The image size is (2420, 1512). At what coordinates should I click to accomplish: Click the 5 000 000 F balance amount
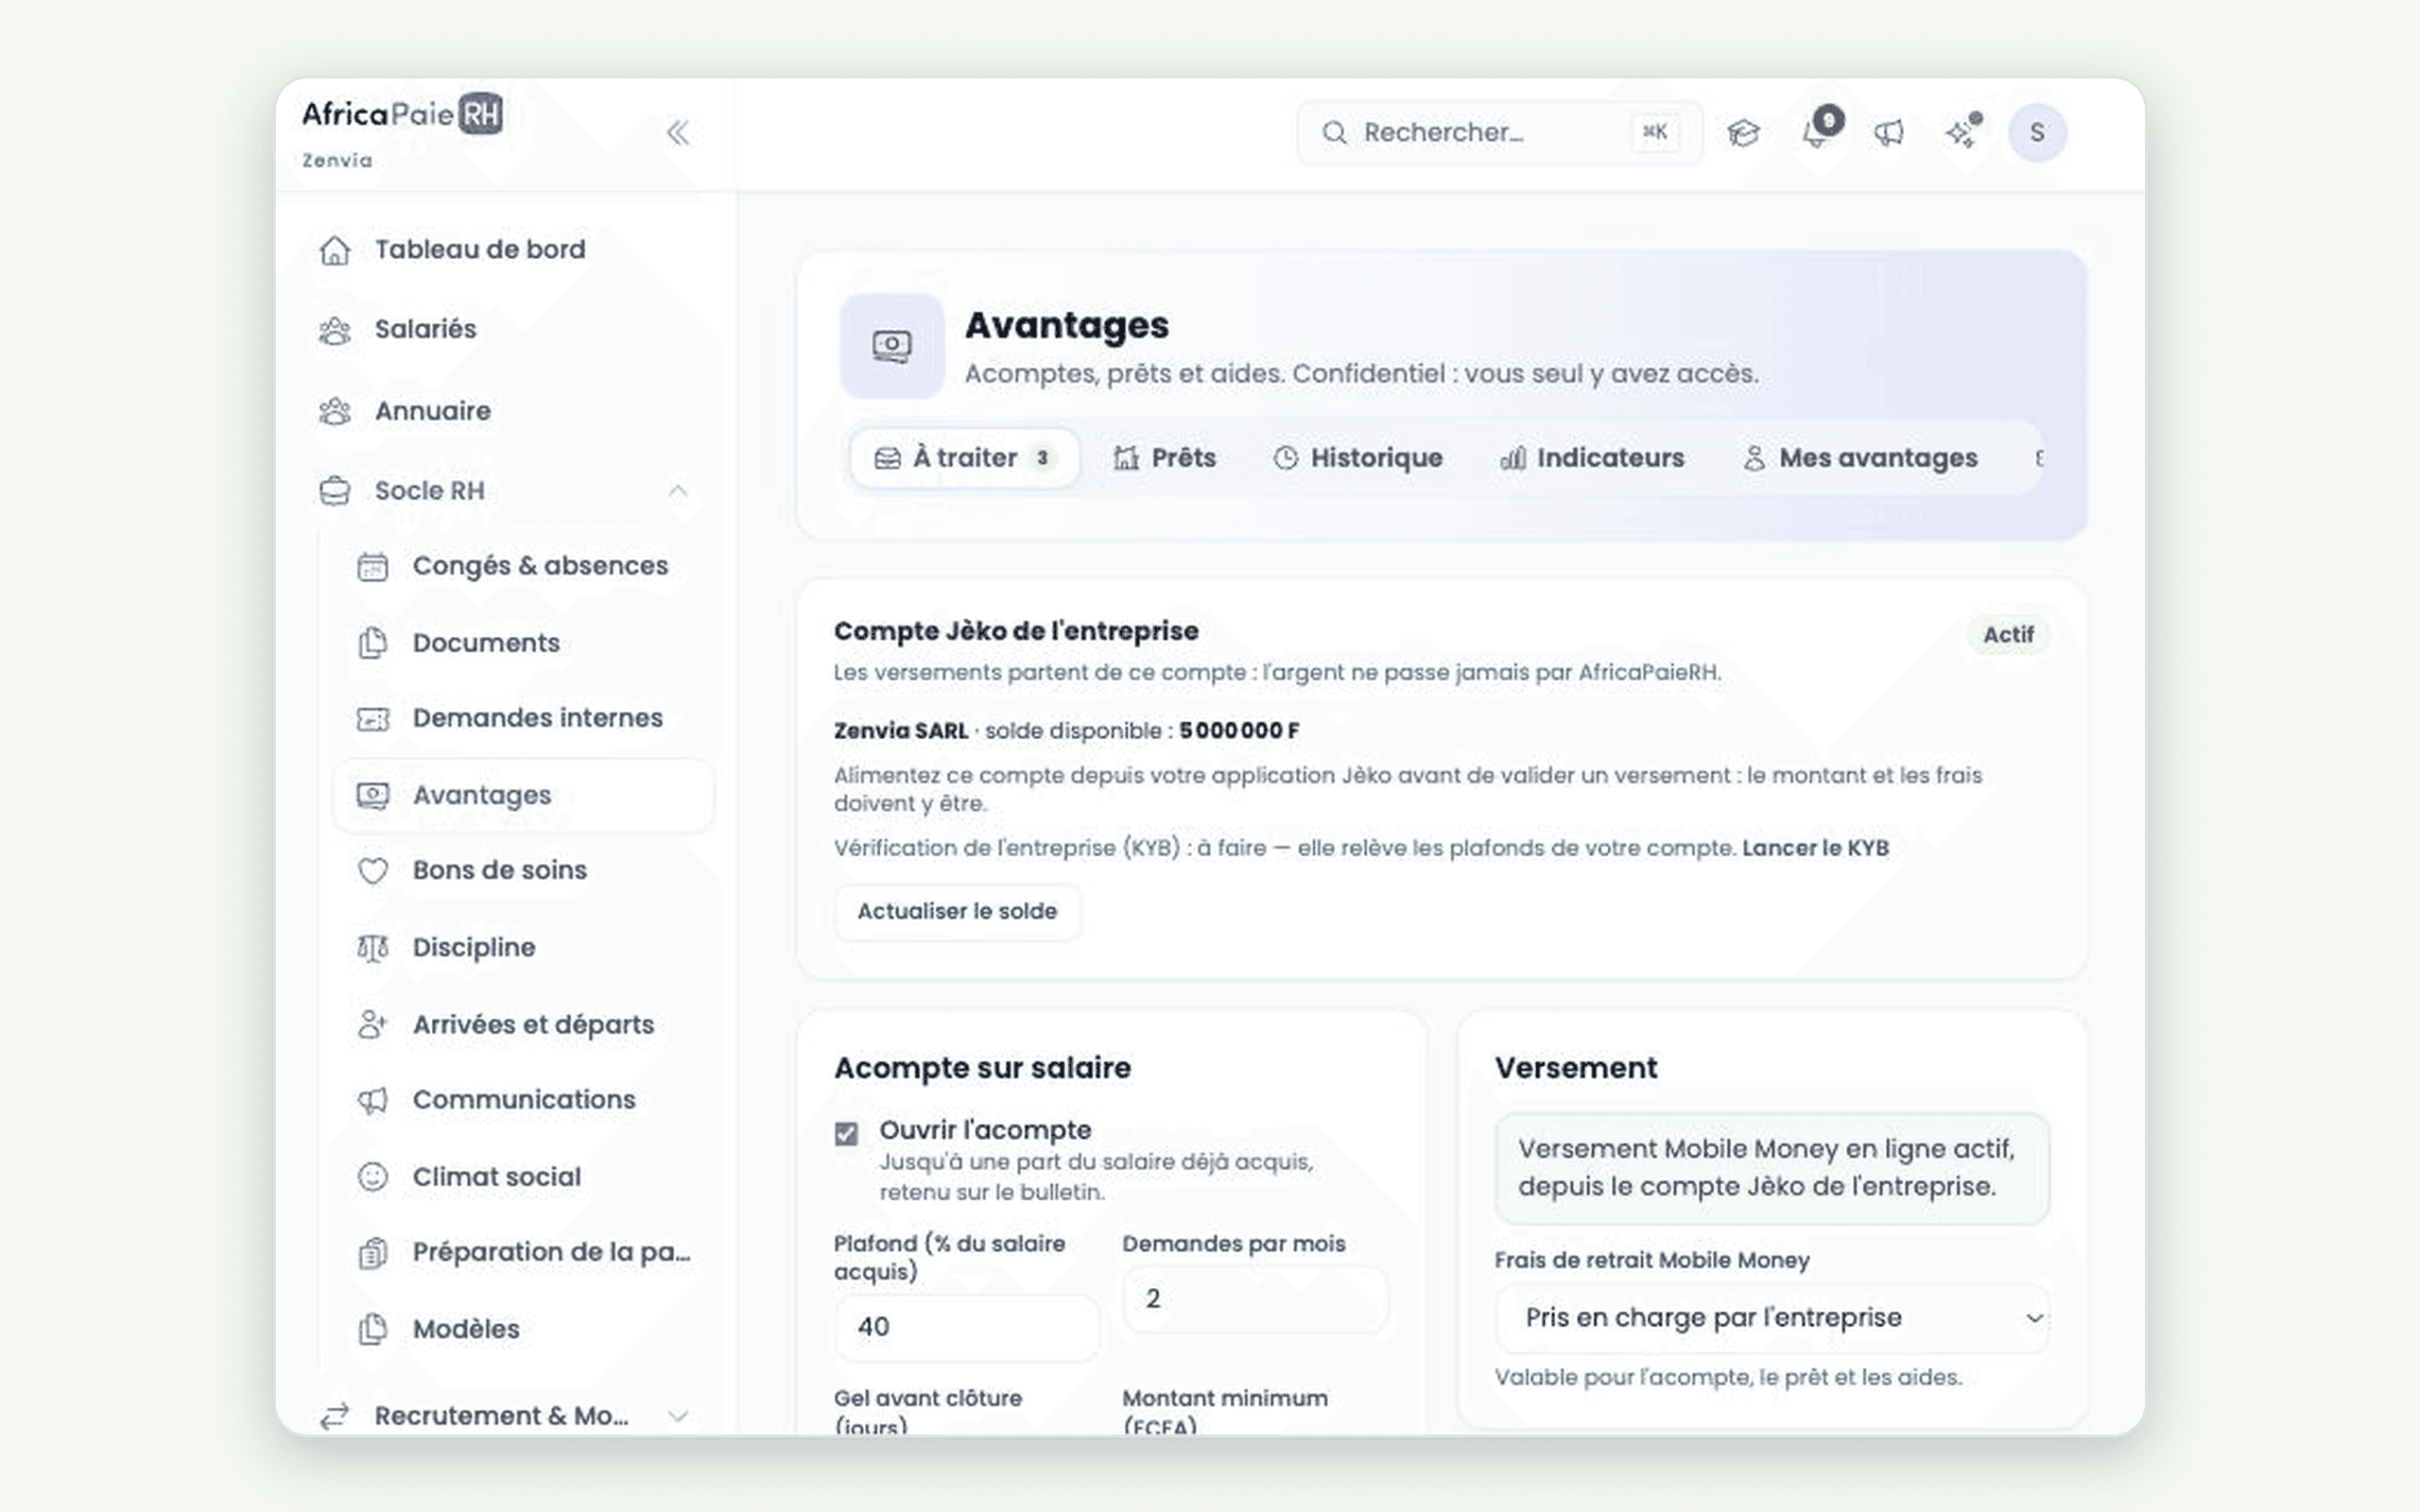(1239, 731)
